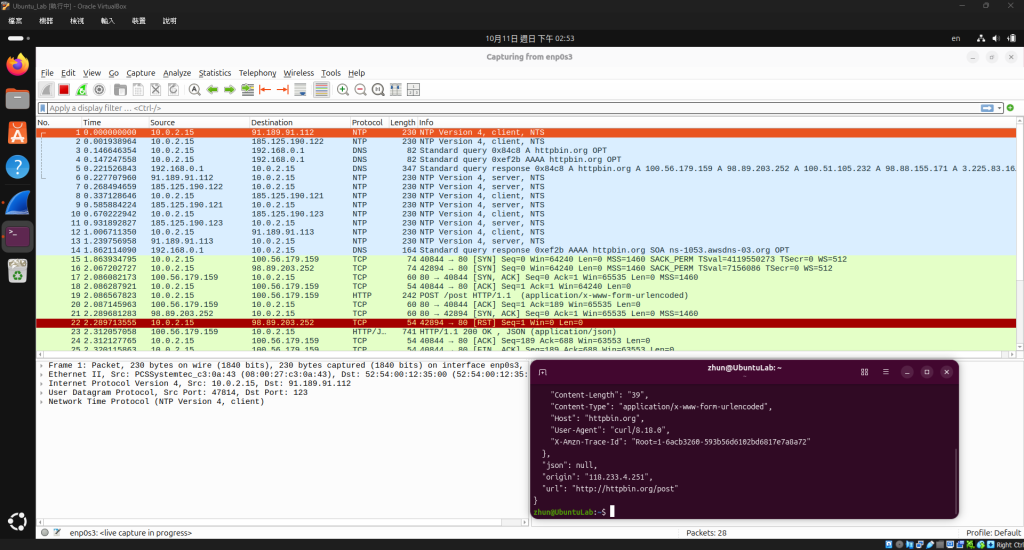Launch Firefox from the dock

(18, 64)
